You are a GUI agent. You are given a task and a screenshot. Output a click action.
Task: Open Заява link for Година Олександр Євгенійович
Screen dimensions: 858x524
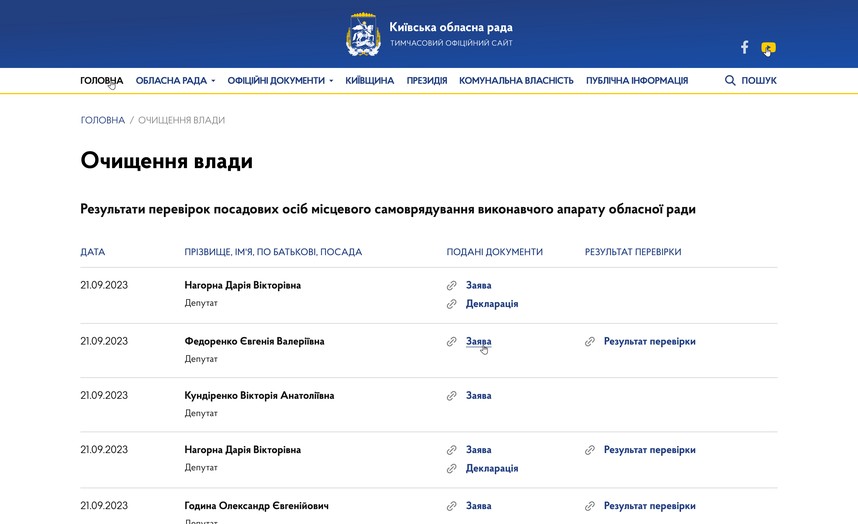[x=479, y=506]
